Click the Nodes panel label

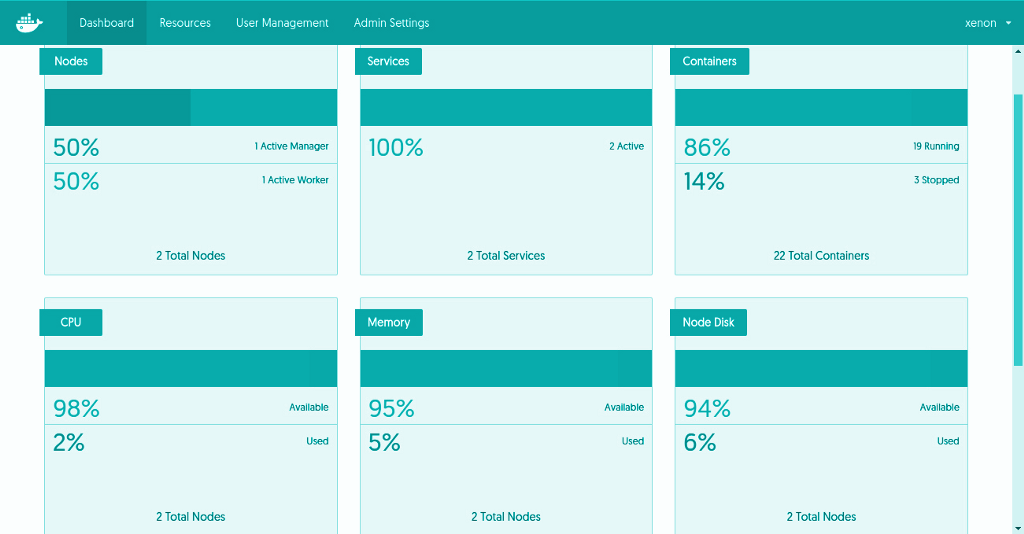(71, 61)
